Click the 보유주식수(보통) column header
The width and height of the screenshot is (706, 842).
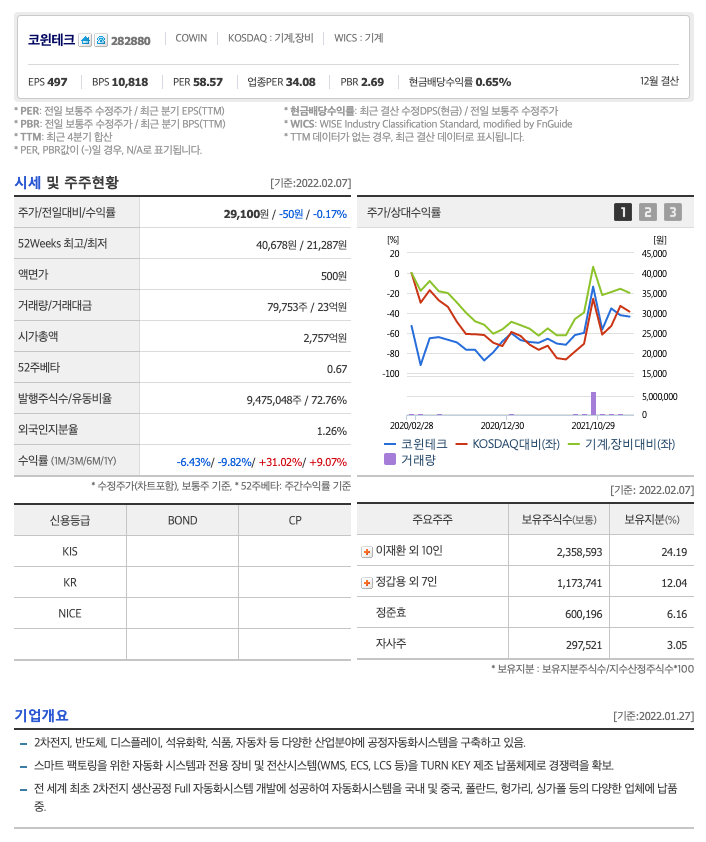pos(559,519)
